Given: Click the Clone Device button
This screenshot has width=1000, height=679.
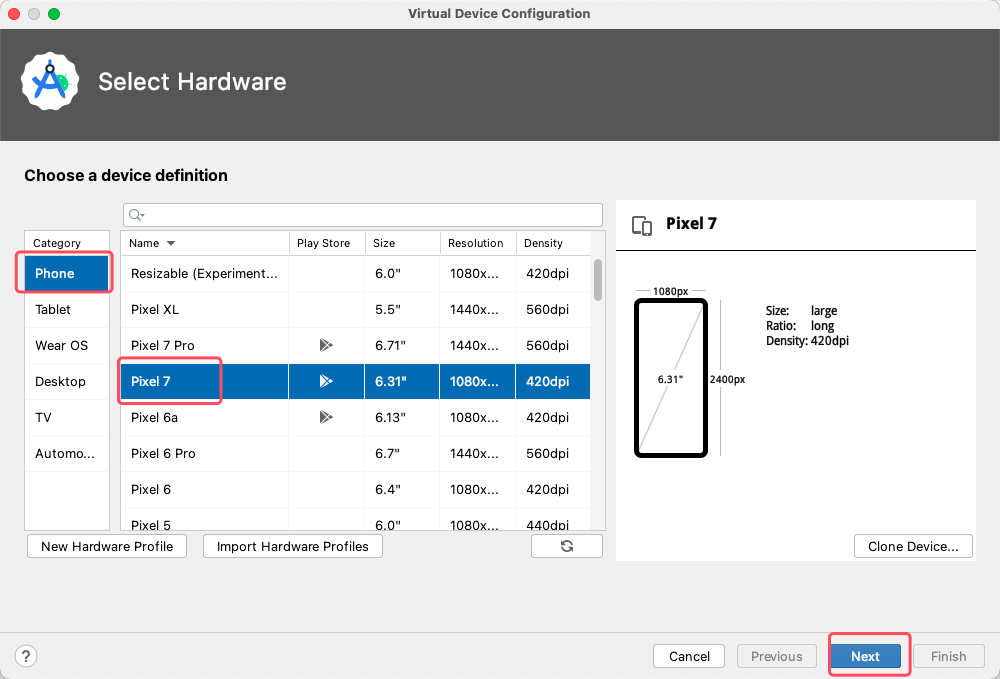Looking at the screenshot, I should (913, 546).
